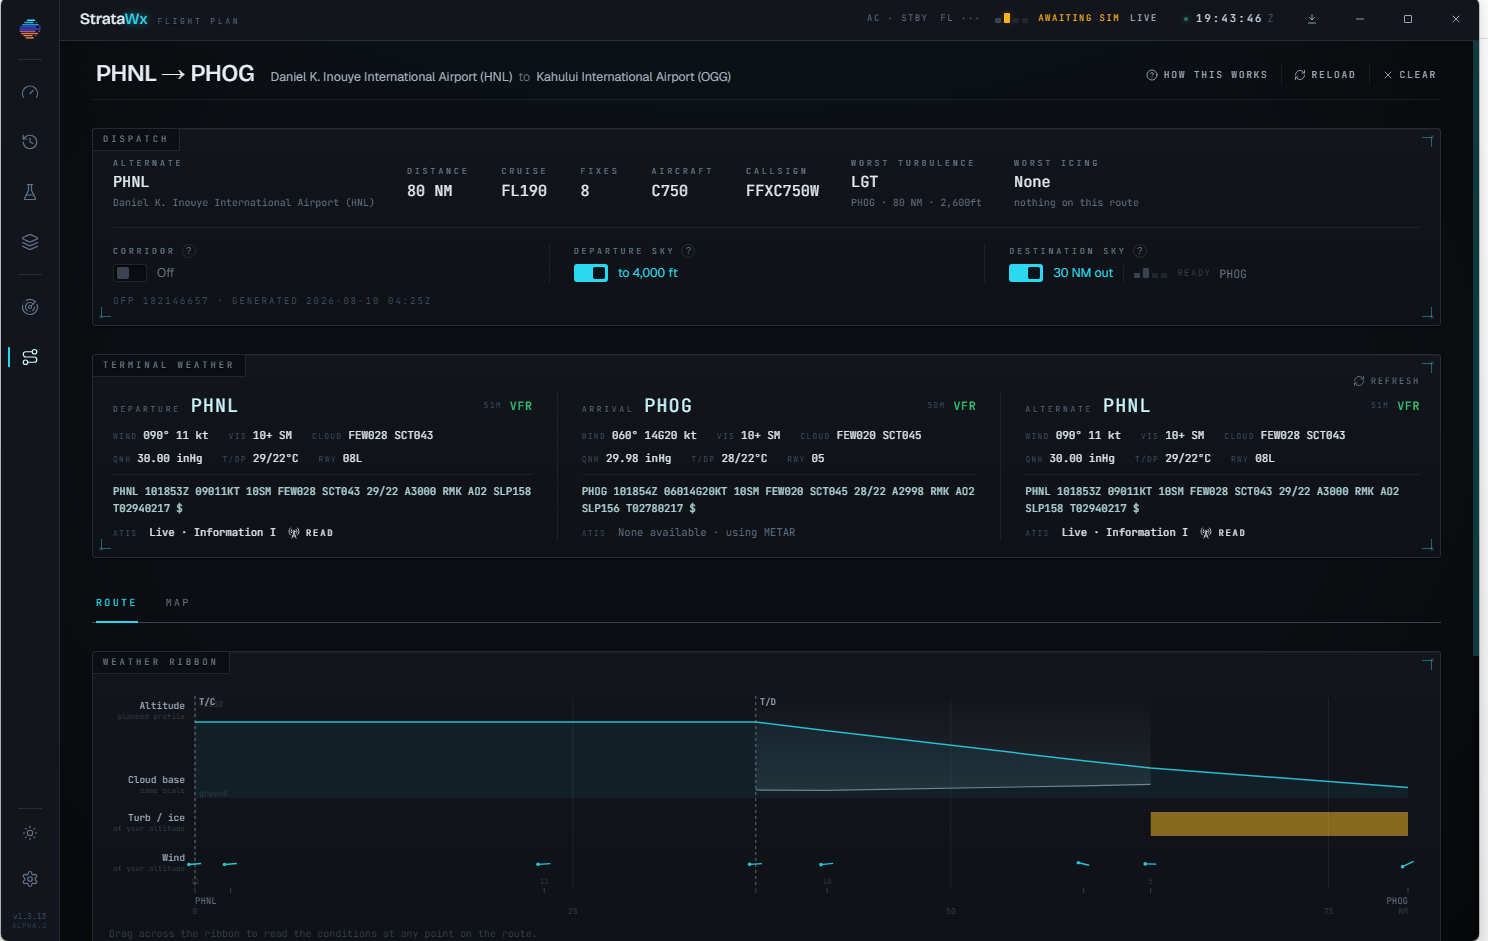The height and width of the screenshot is (941, 1488).
Task: Open the gauge dashboard icon in sidebar
Action: 30,92
